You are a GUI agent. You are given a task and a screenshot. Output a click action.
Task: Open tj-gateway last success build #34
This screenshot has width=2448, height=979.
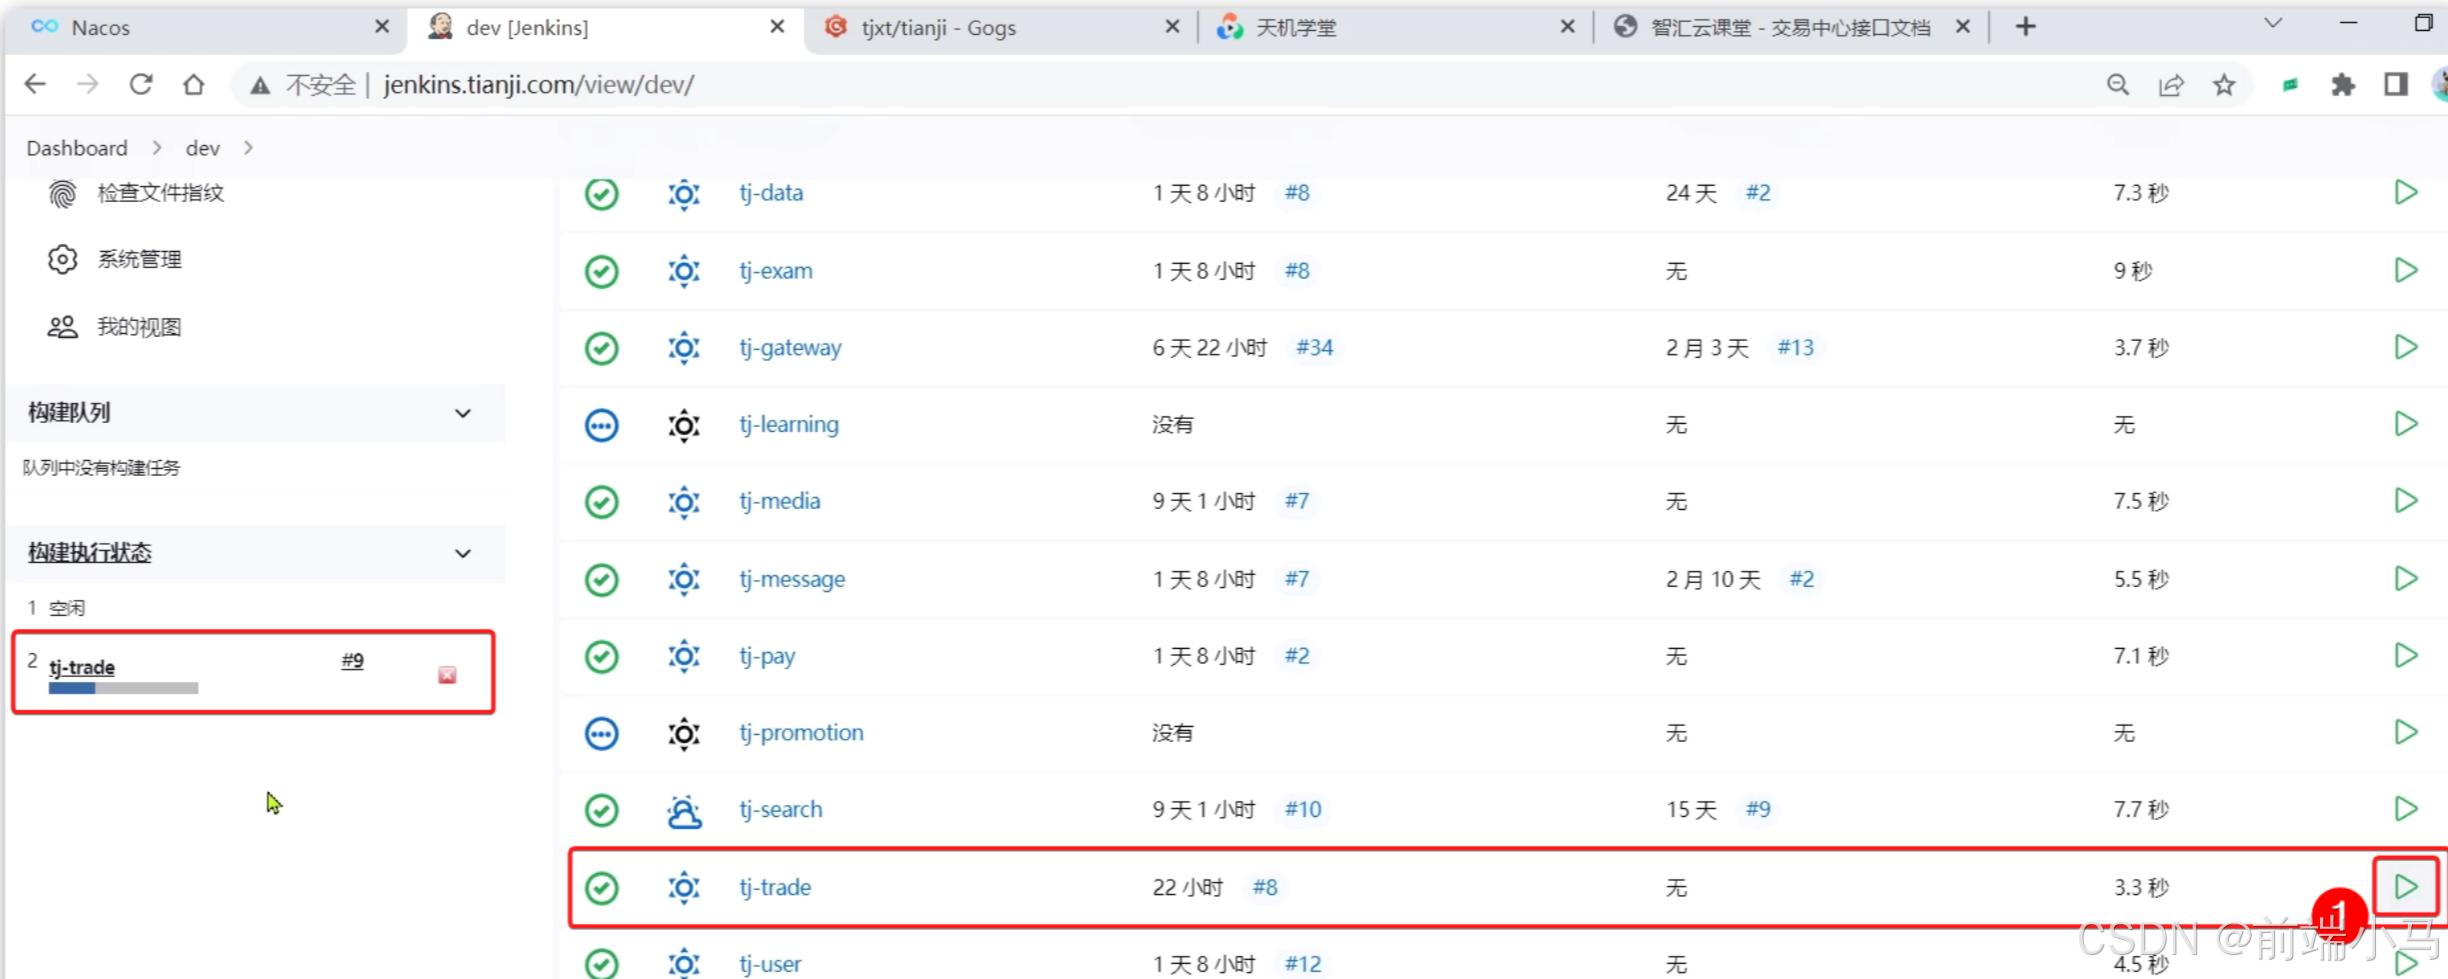tap(1314, 348)
